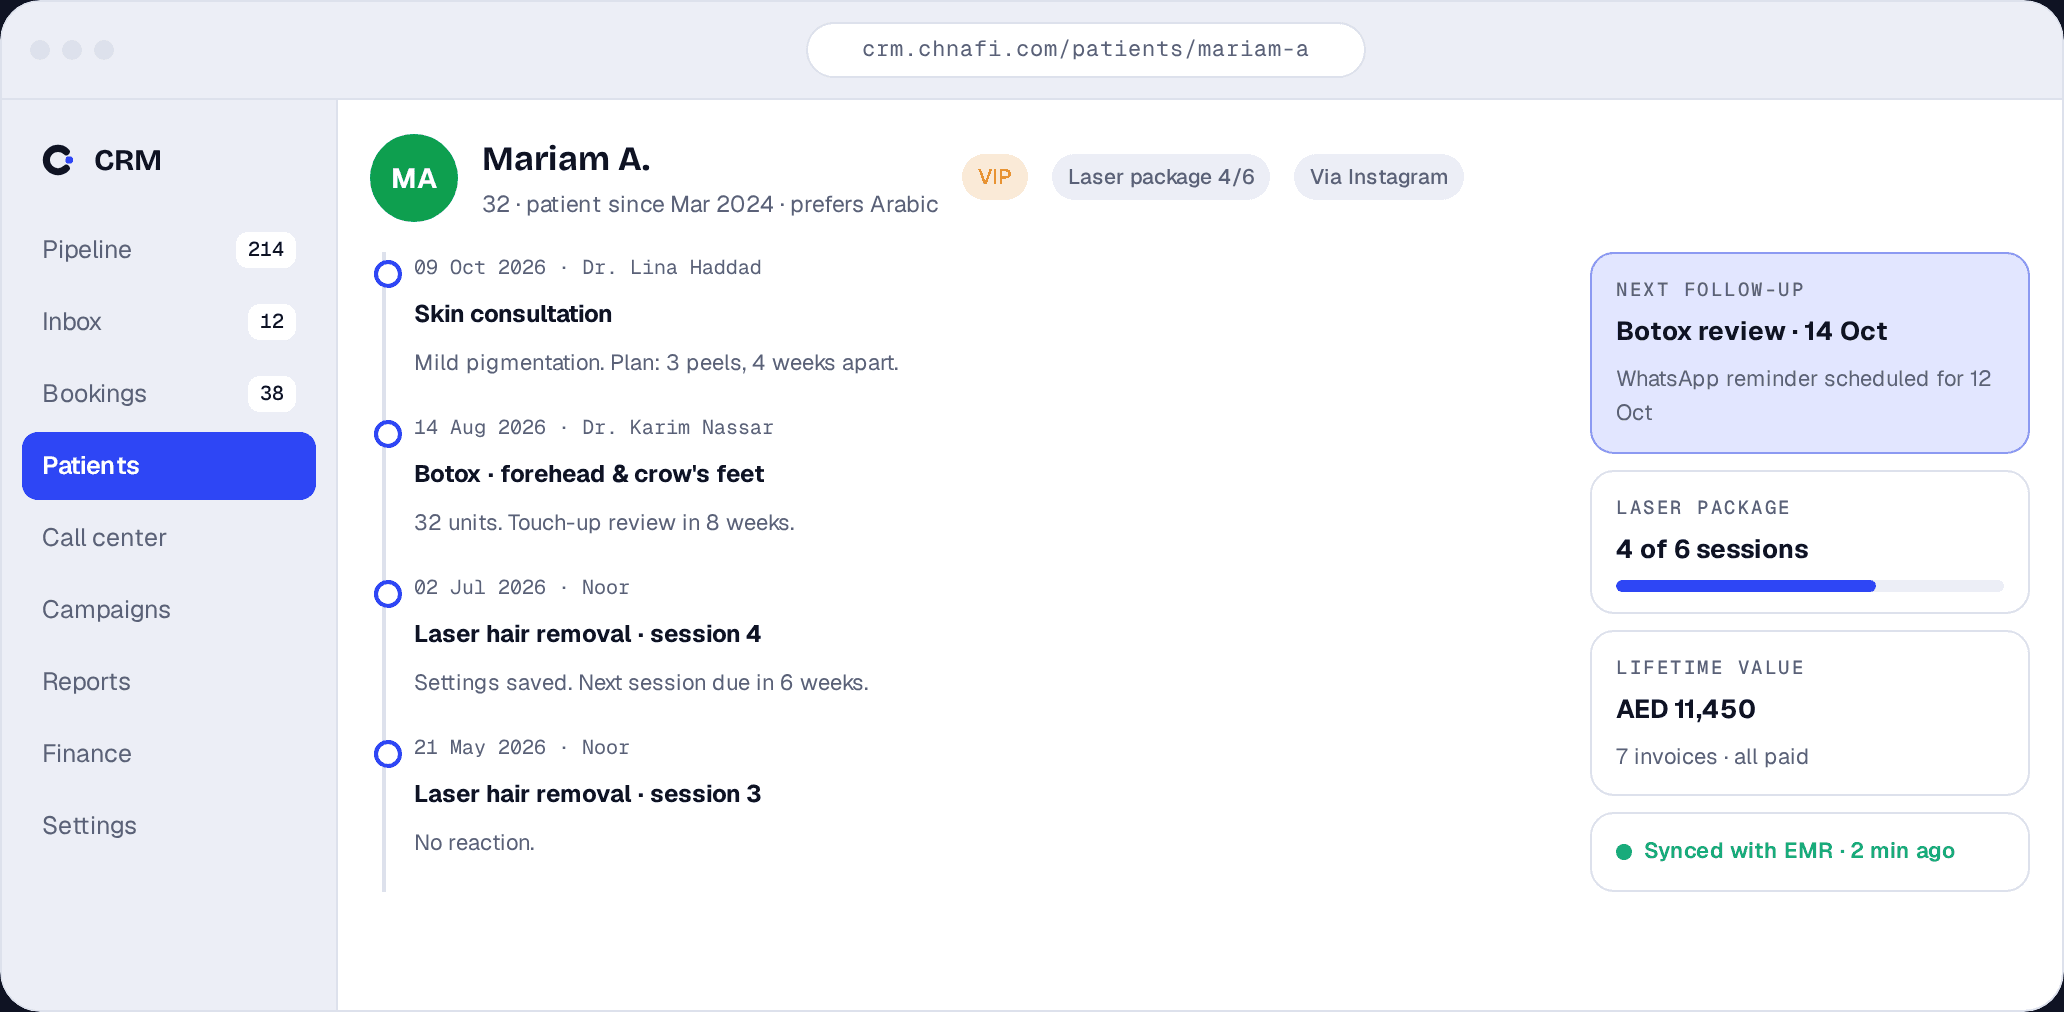The image size is (2064, 1012).
Task: Select the Patients sidebar item
Action: click(x=169, y=466)
